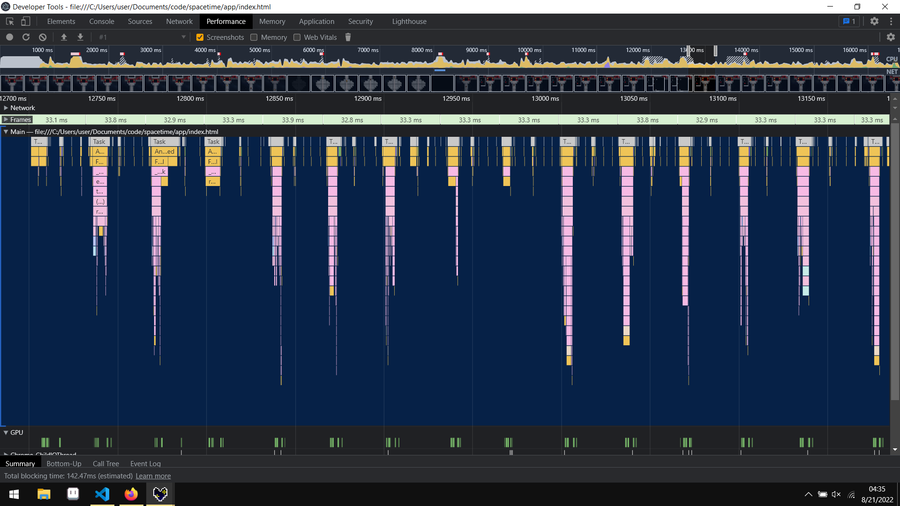Select the first filmstrip screenshot thumbnail

[12, 83]
